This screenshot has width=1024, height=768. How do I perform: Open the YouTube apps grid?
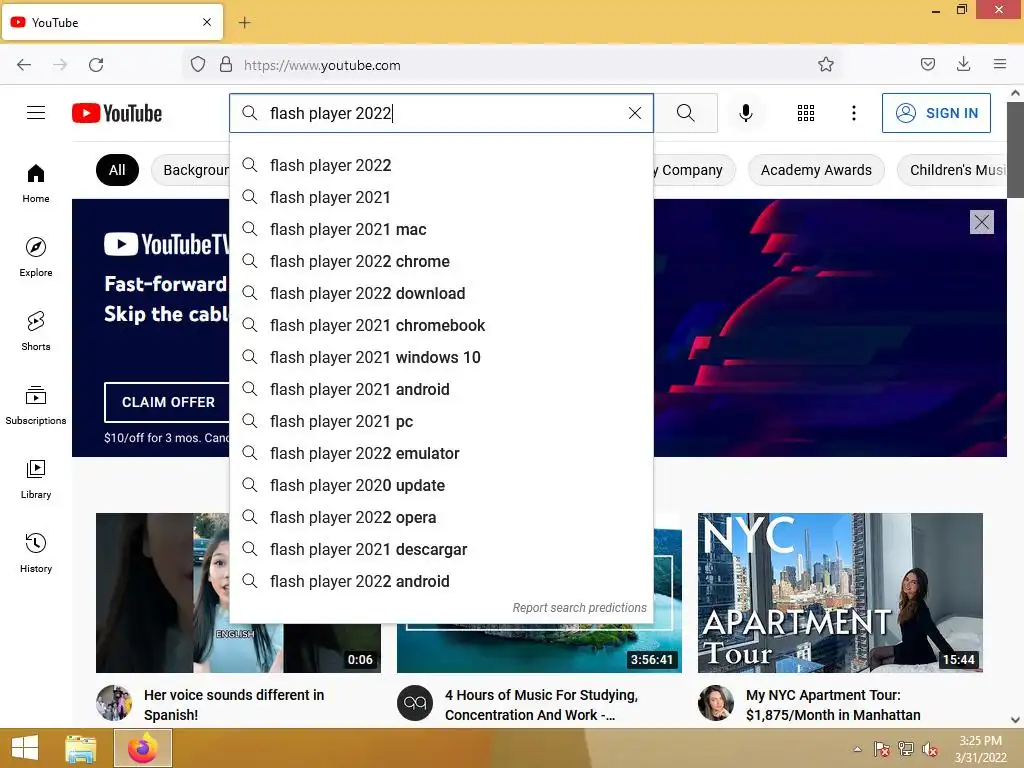806,113
